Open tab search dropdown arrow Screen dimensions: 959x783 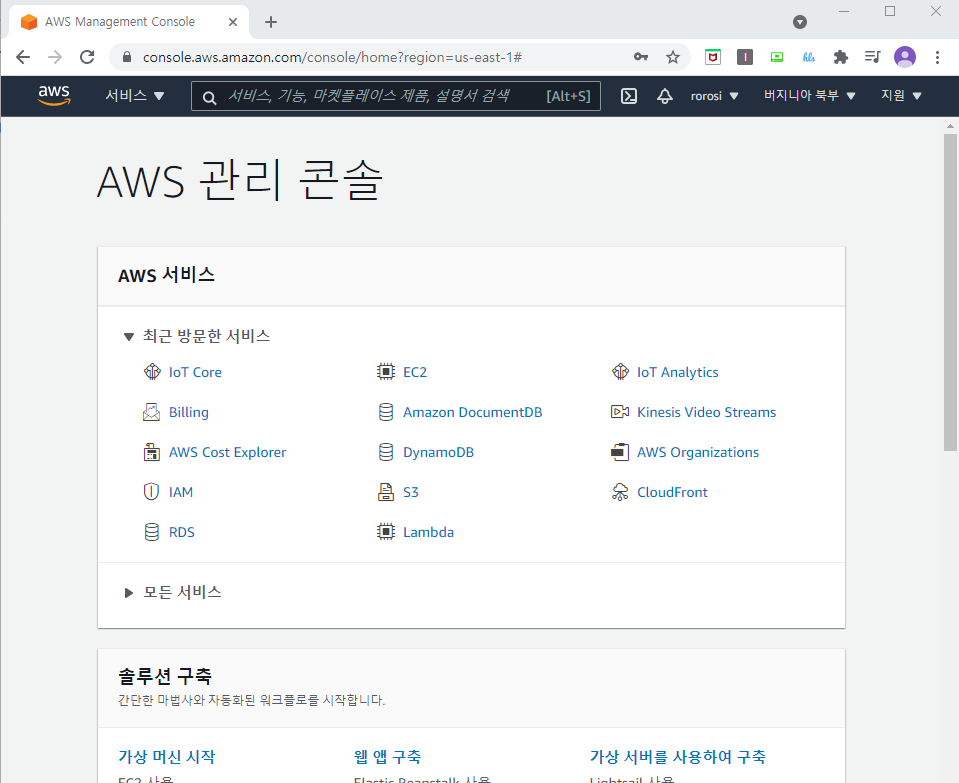[800, 22]
